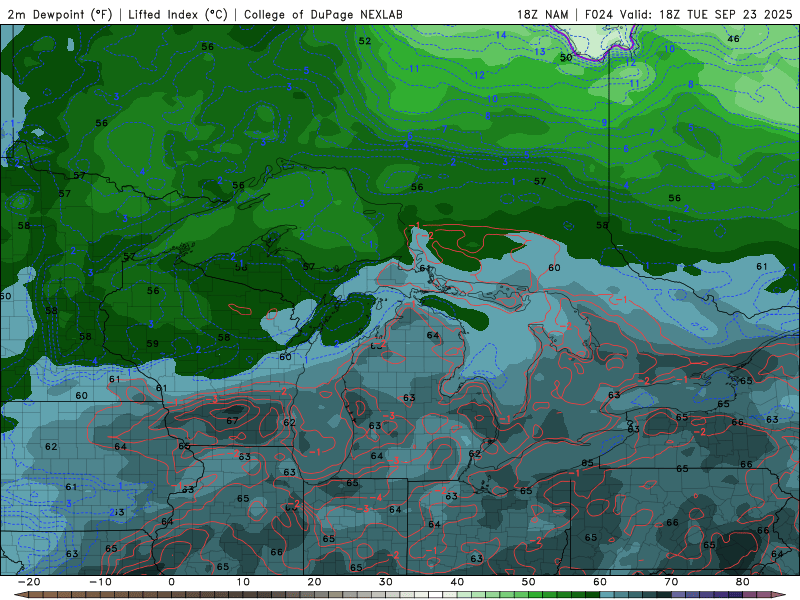Click the "2m Dewpoint (°F)" title text
Image resolution: width=800 pixels, height=600 pixels.
coord(60,14)
